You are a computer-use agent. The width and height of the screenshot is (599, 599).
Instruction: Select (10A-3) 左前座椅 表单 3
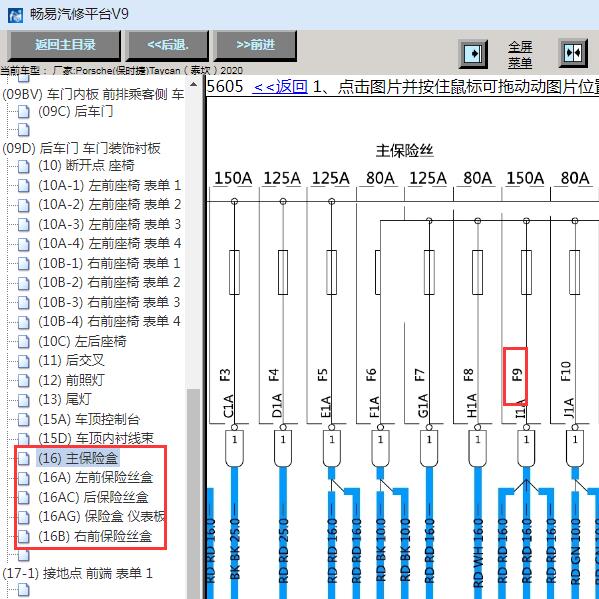(109, 224)
